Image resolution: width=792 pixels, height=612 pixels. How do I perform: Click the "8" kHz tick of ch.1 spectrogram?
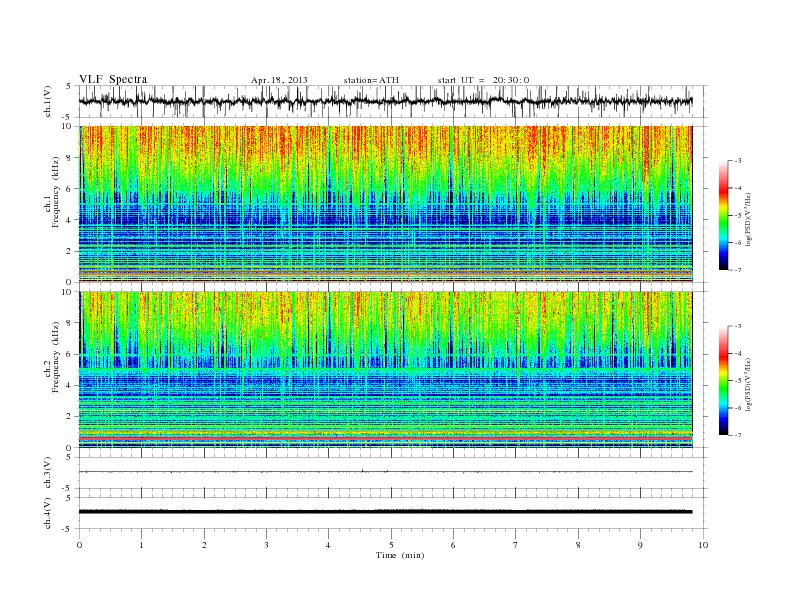70,158
